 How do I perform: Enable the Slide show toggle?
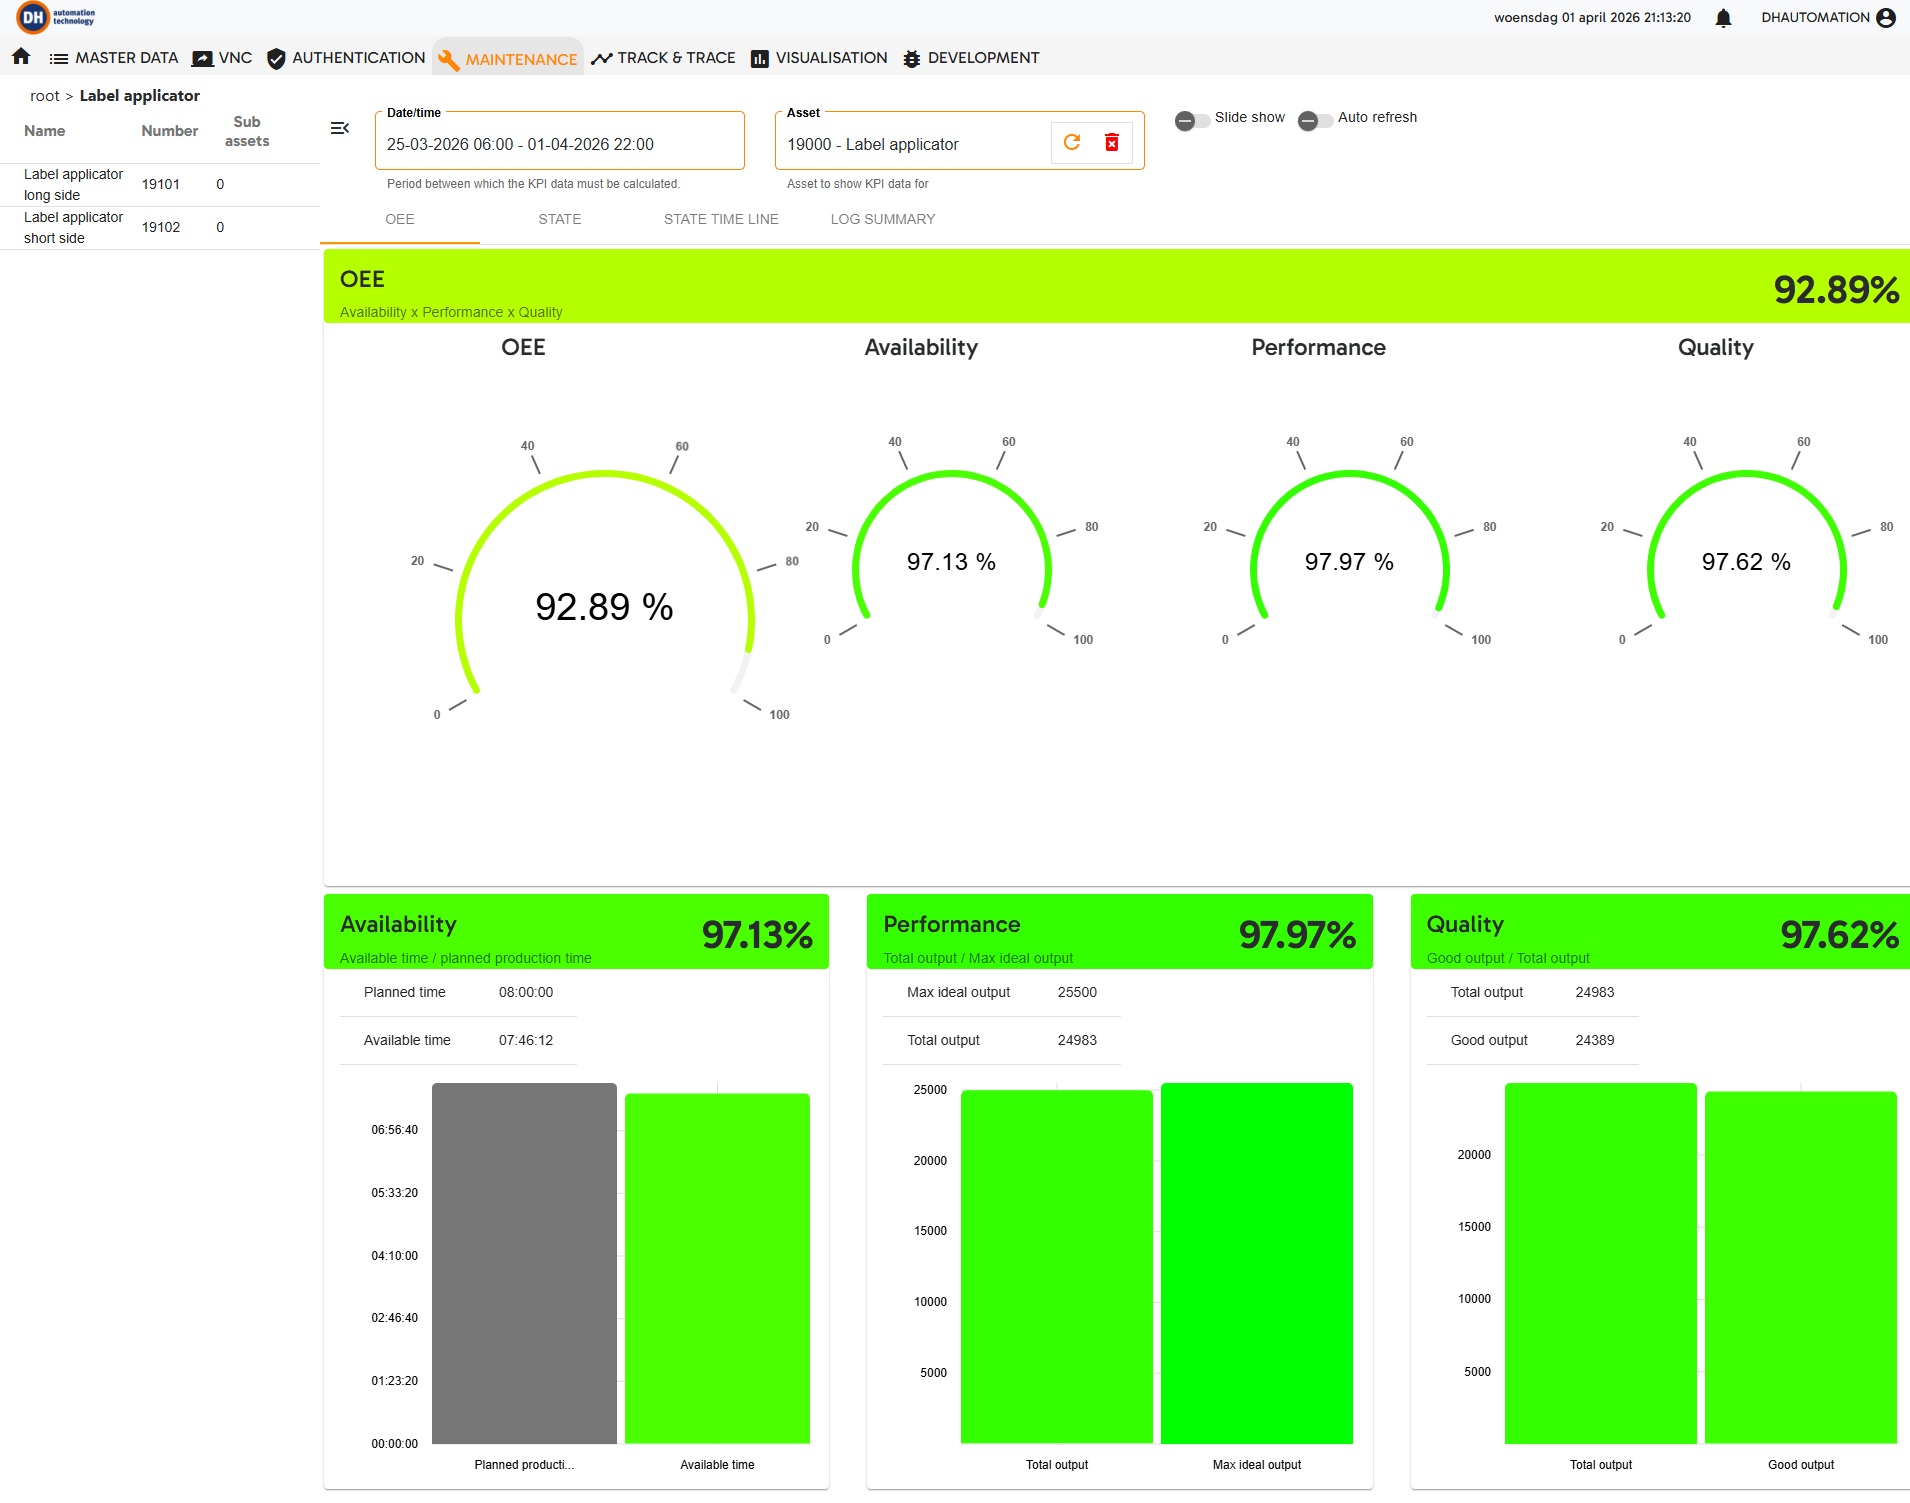(x=1191, y=120)
